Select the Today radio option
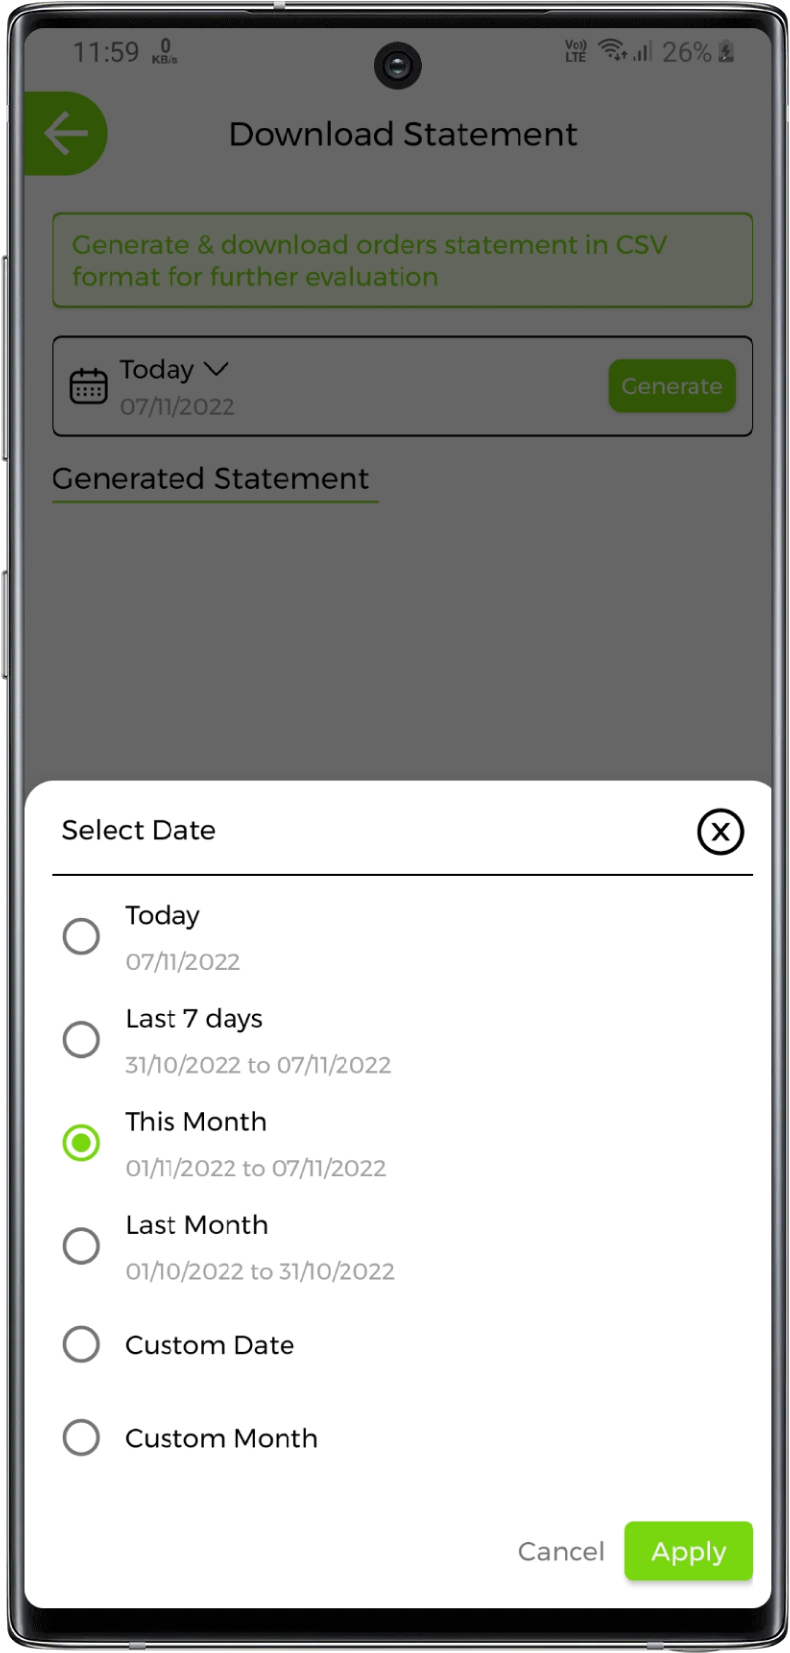The image size is (790, 1653). (x=81, y=937)
